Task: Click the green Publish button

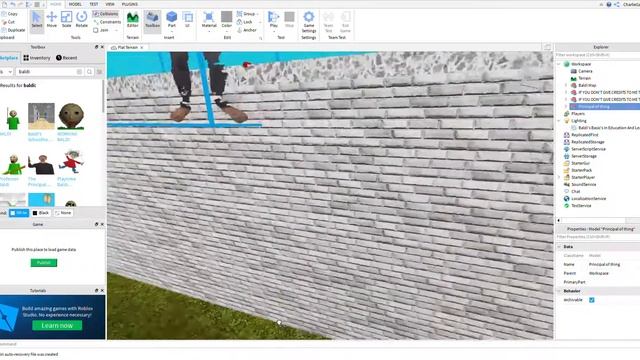Action: coord(44,263)
